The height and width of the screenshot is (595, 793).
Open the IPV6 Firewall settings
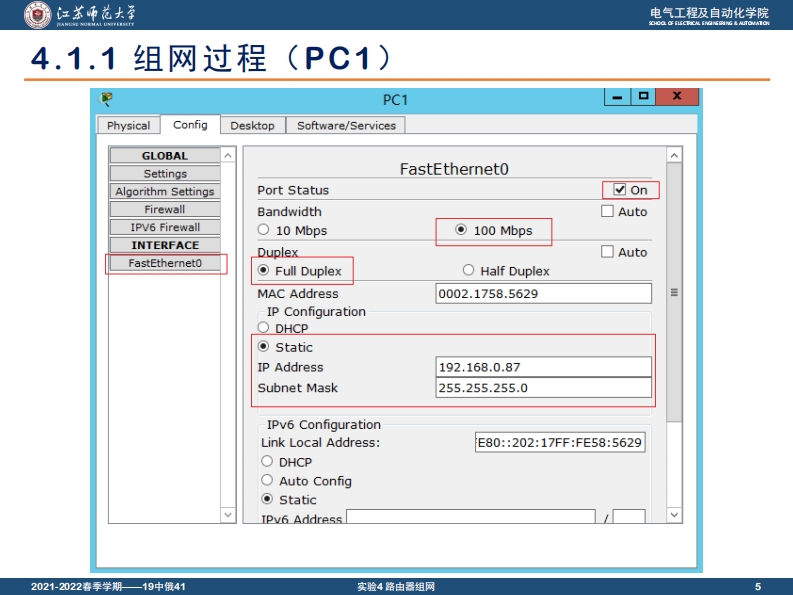click(x=165, y=227)
